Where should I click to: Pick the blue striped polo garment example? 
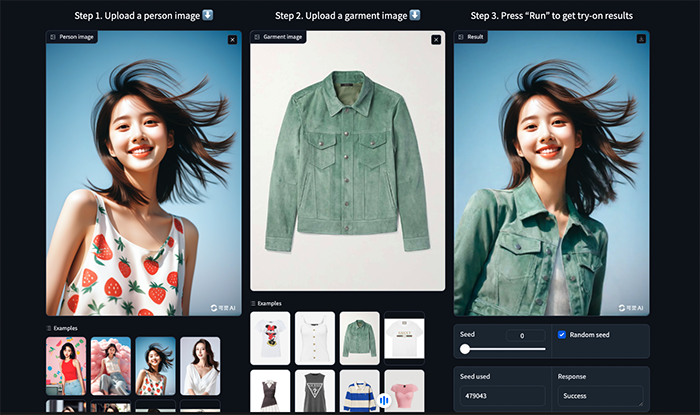coord(359,391)
